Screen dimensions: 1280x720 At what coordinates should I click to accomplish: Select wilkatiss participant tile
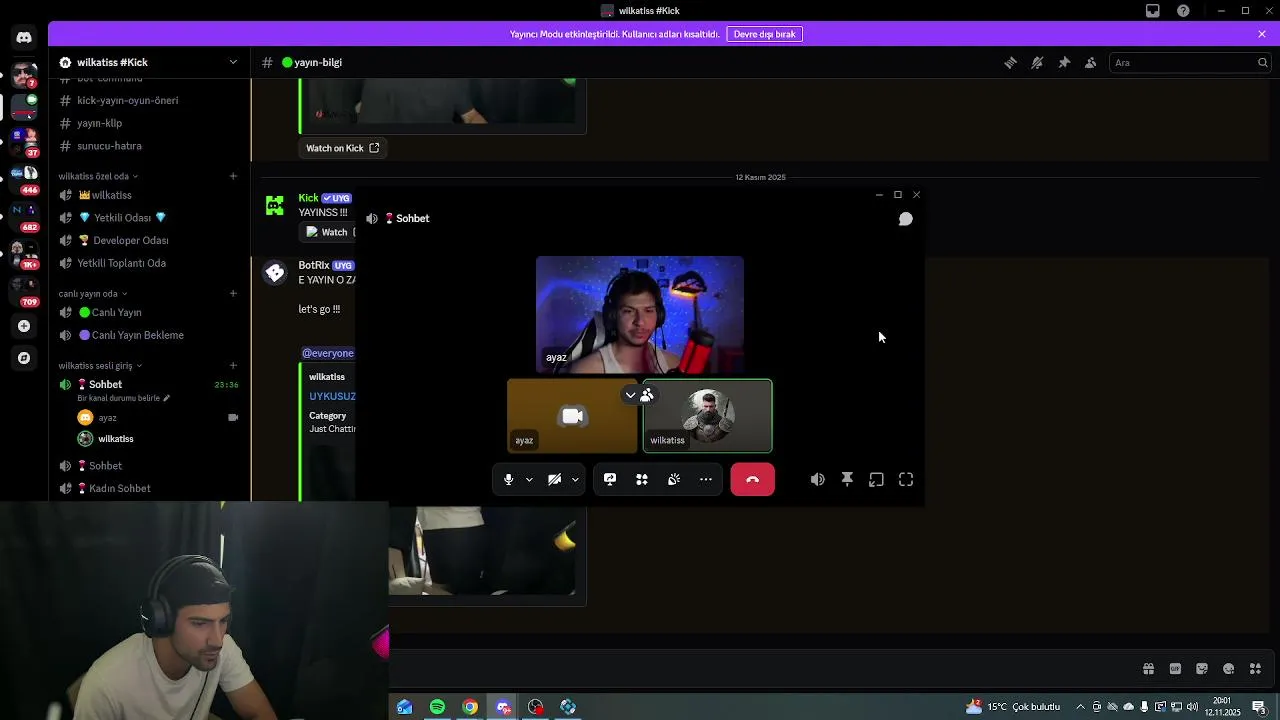[x=707, y=416]
